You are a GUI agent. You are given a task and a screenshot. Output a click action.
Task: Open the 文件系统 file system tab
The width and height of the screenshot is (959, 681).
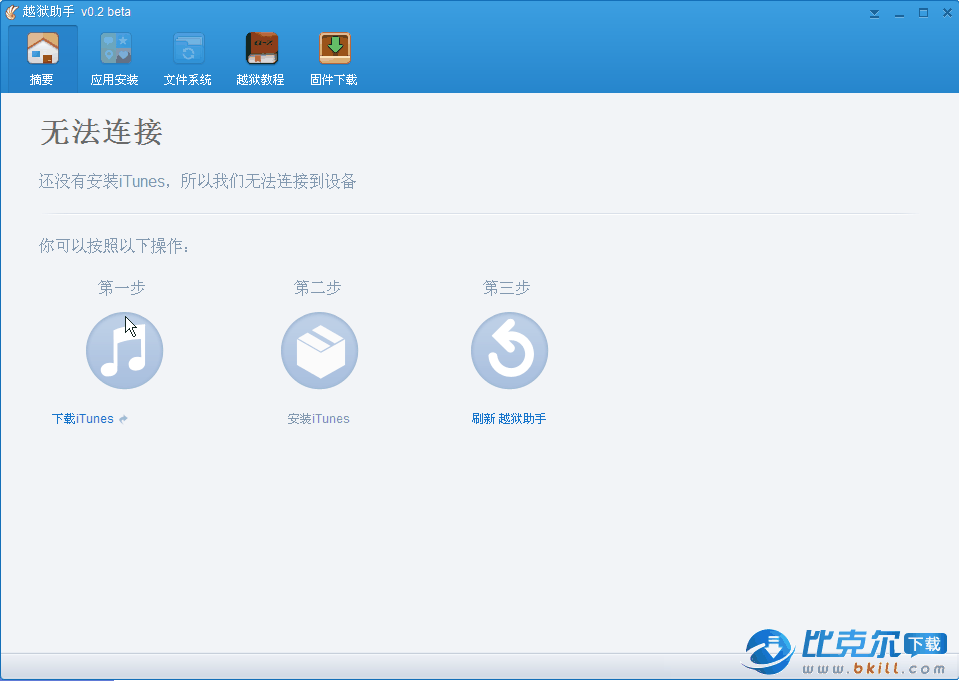[188, 59]
